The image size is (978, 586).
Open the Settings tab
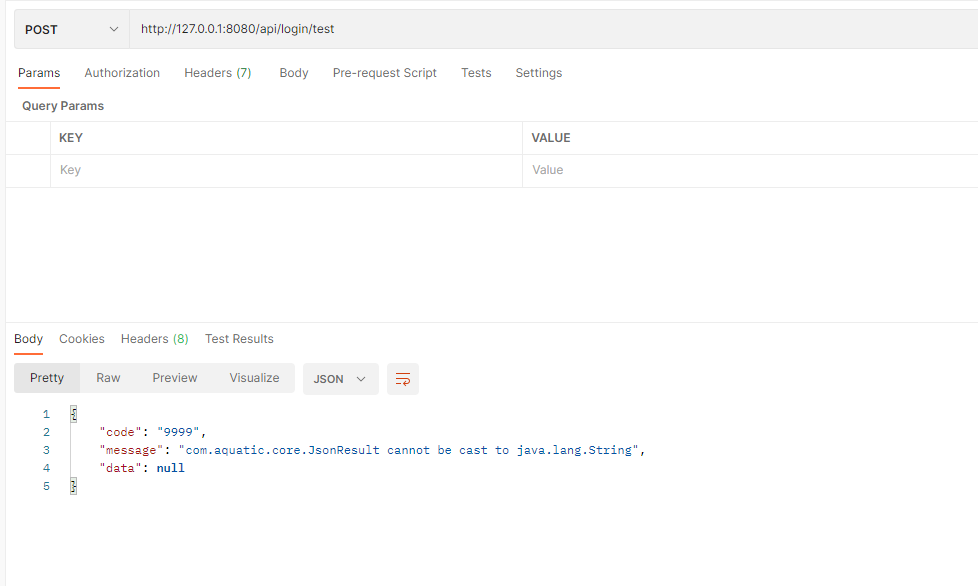click(539, 73)
